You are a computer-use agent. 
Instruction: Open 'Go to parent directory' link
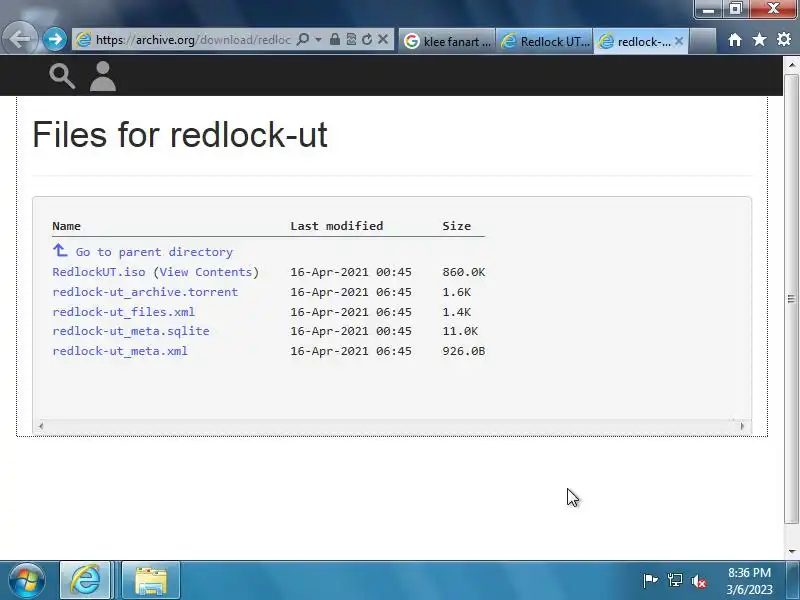click(154, 252)
